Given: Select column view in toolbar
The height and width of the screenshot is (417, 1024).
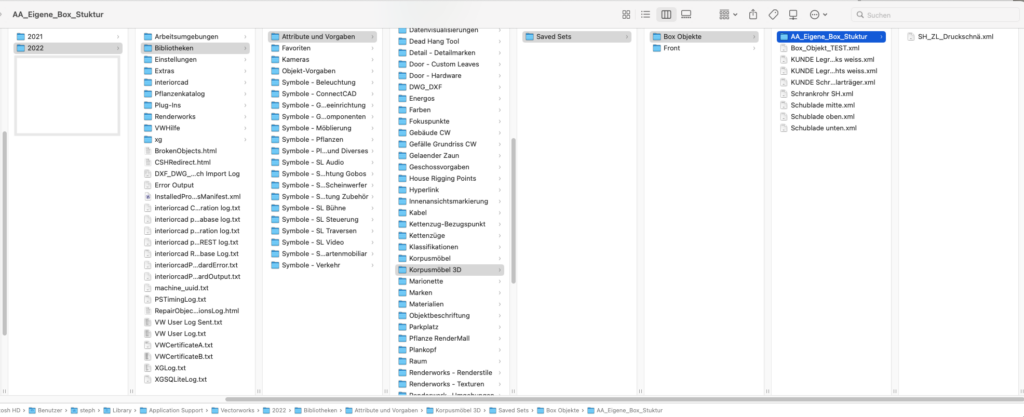Looking at the screenshot, I should 667,15.
